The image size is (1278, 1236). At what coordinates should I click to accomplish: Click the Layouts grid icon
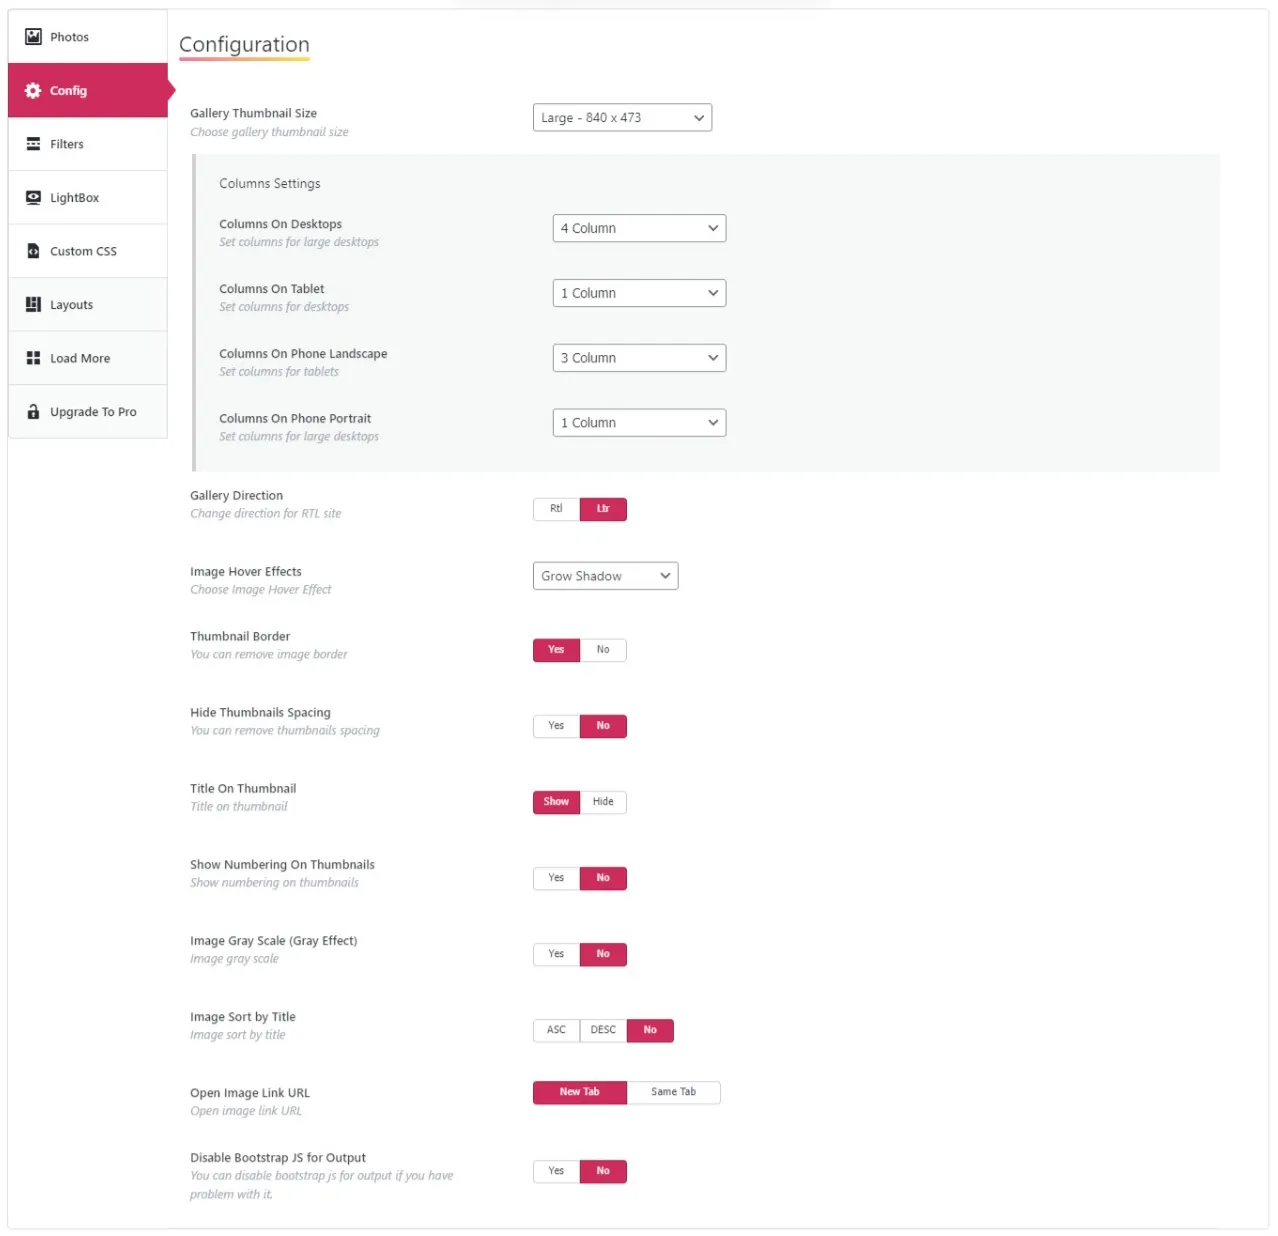[x=33, y=305]
